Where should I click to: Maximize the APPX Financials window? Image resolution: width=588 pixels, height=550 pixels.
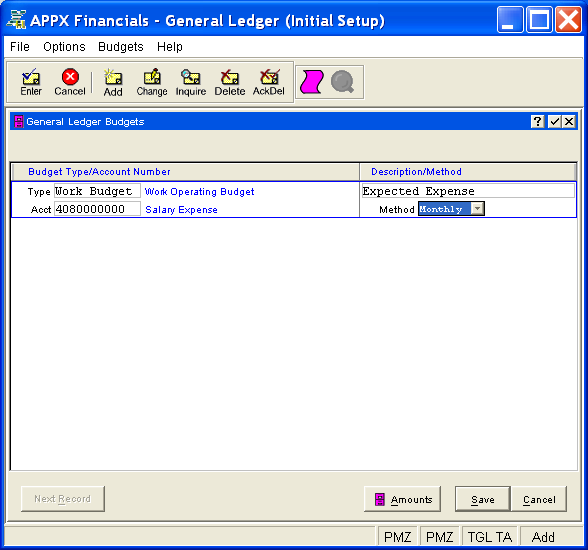539,19
